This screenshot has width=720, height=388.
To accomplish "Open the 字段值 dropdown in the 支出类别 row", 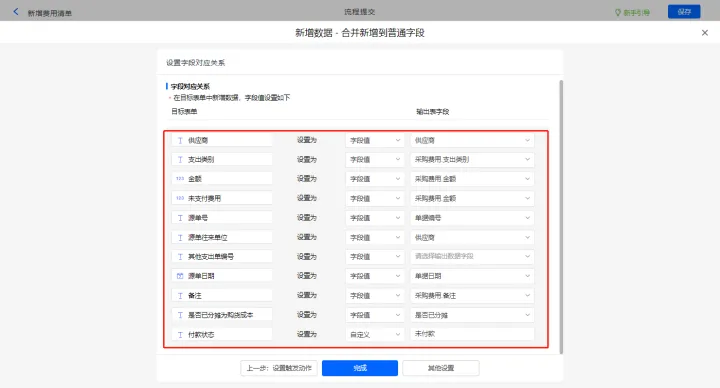I will pyautogui.click(x=375, y=160).
